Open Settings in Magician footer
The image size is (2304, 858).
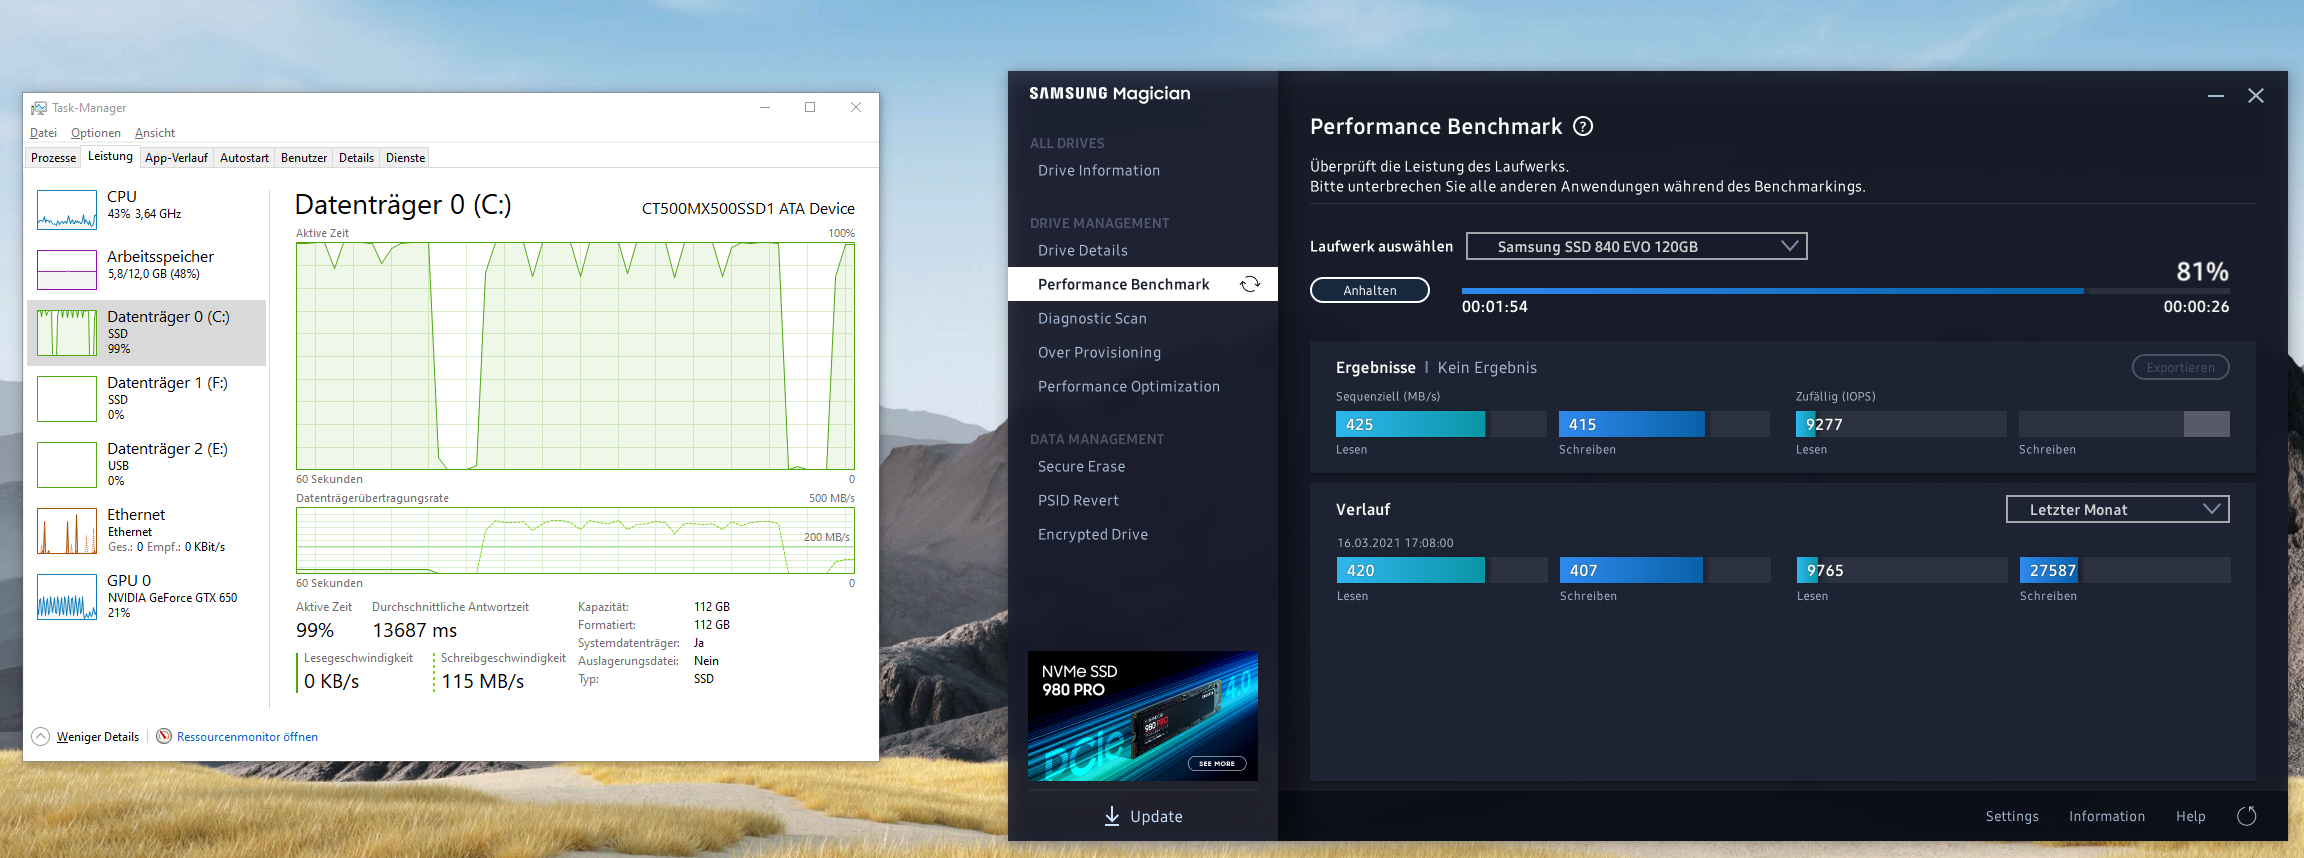[x=2012, y=816]
